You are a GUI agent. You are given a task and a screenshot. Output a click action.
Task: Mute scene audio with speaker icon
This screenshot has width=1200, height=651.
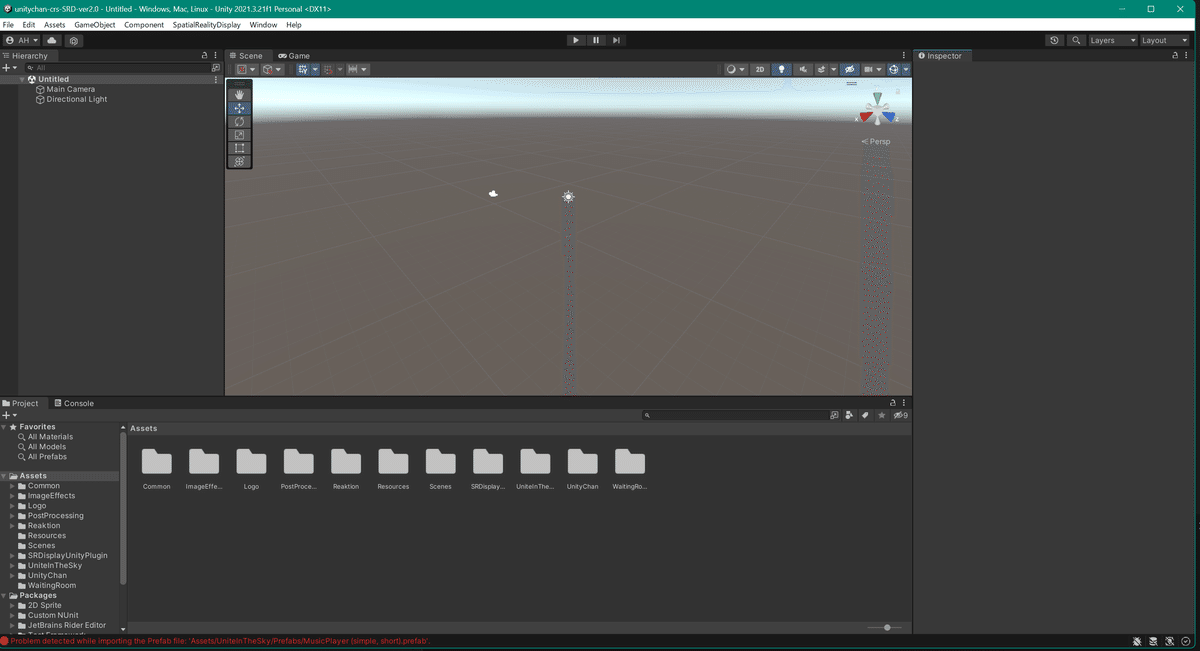(802, 69)
